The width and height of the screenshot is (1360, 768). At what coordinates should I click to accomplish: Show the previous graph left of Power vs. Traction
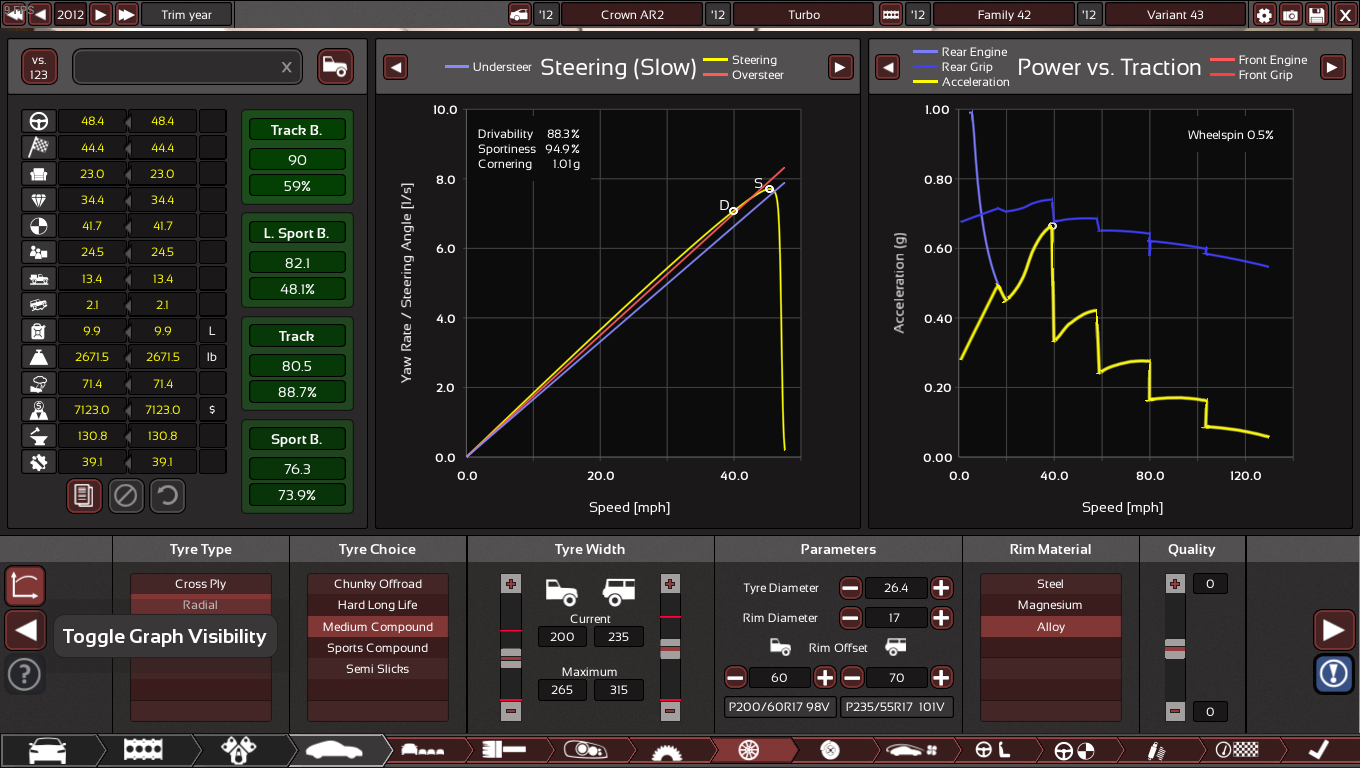click(x=888, y=67)
